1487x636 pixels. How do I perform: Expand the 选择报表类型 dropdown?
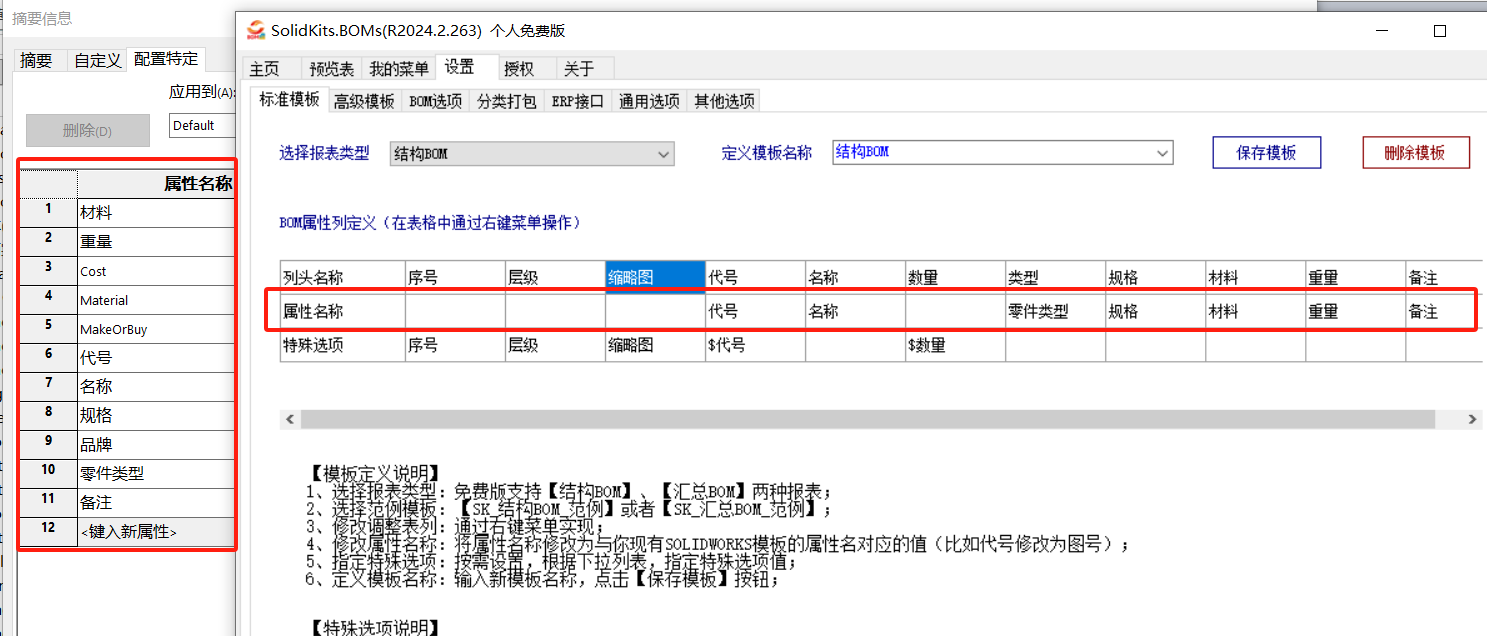point(662,152)
